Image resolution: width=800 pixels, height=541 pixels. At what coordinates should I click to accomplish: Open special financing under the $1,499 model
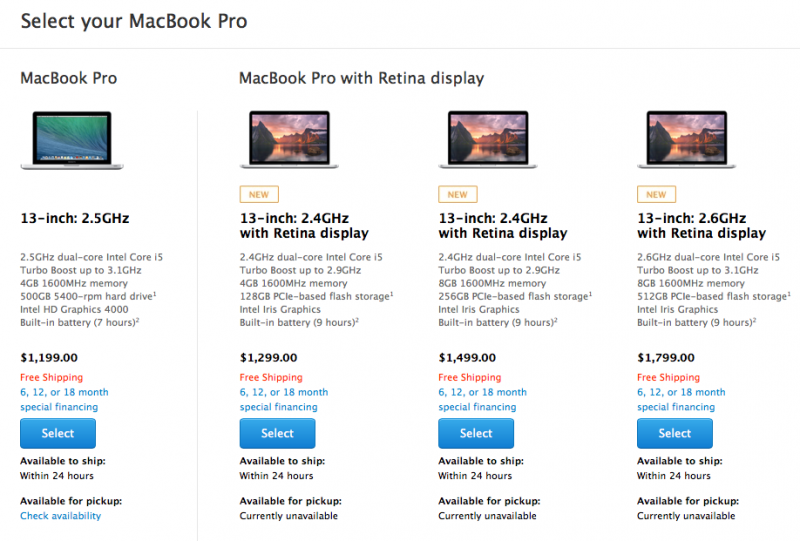point(477,407)
